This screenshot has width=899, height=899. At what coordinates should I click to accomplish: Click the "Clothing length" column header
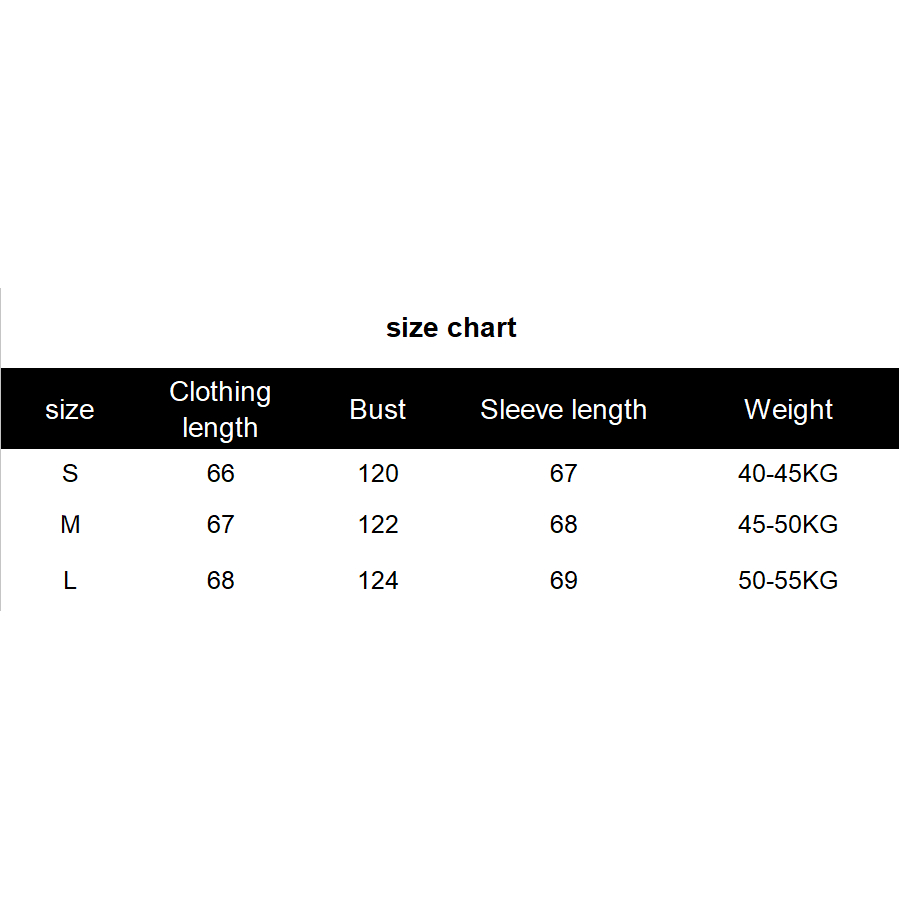(220, 409)
